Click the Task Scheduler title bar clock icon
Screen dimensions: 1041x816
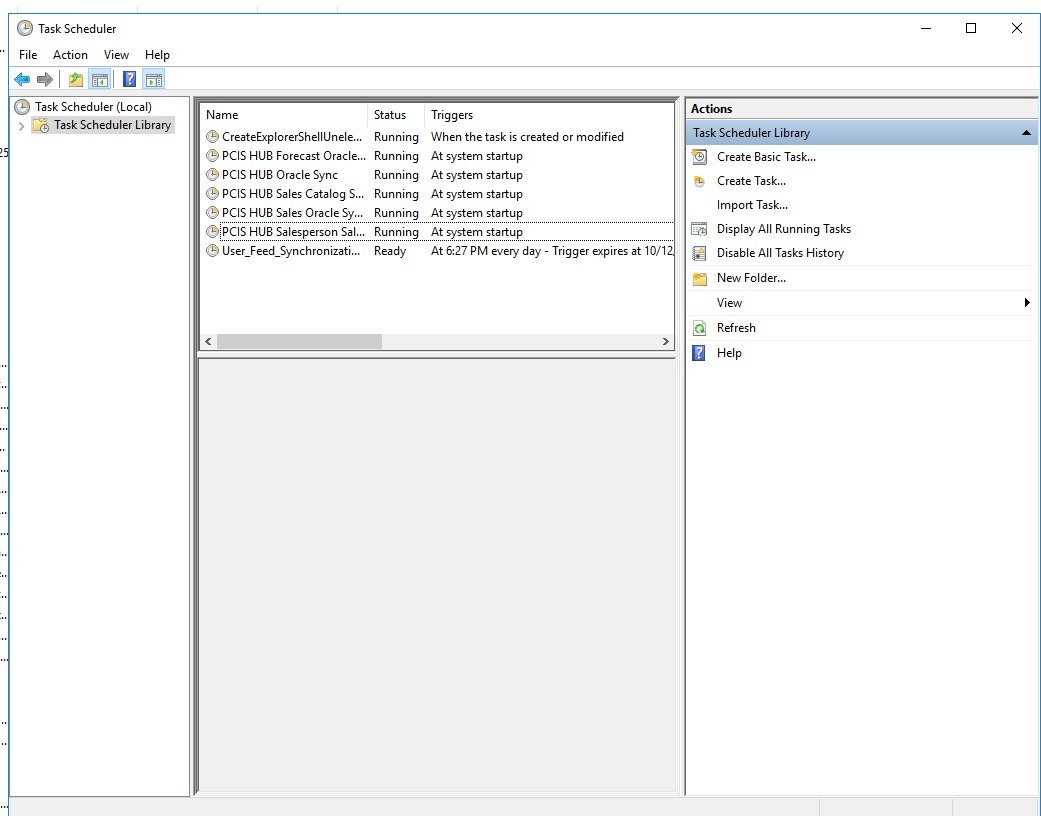tap(25, 28)
